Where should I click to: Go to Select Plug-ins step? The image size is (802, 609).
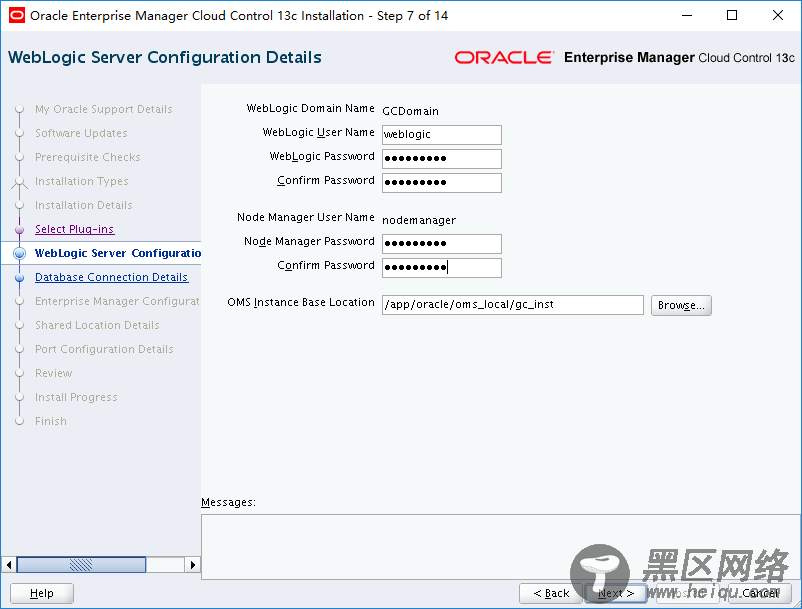(x=75, y=229)
